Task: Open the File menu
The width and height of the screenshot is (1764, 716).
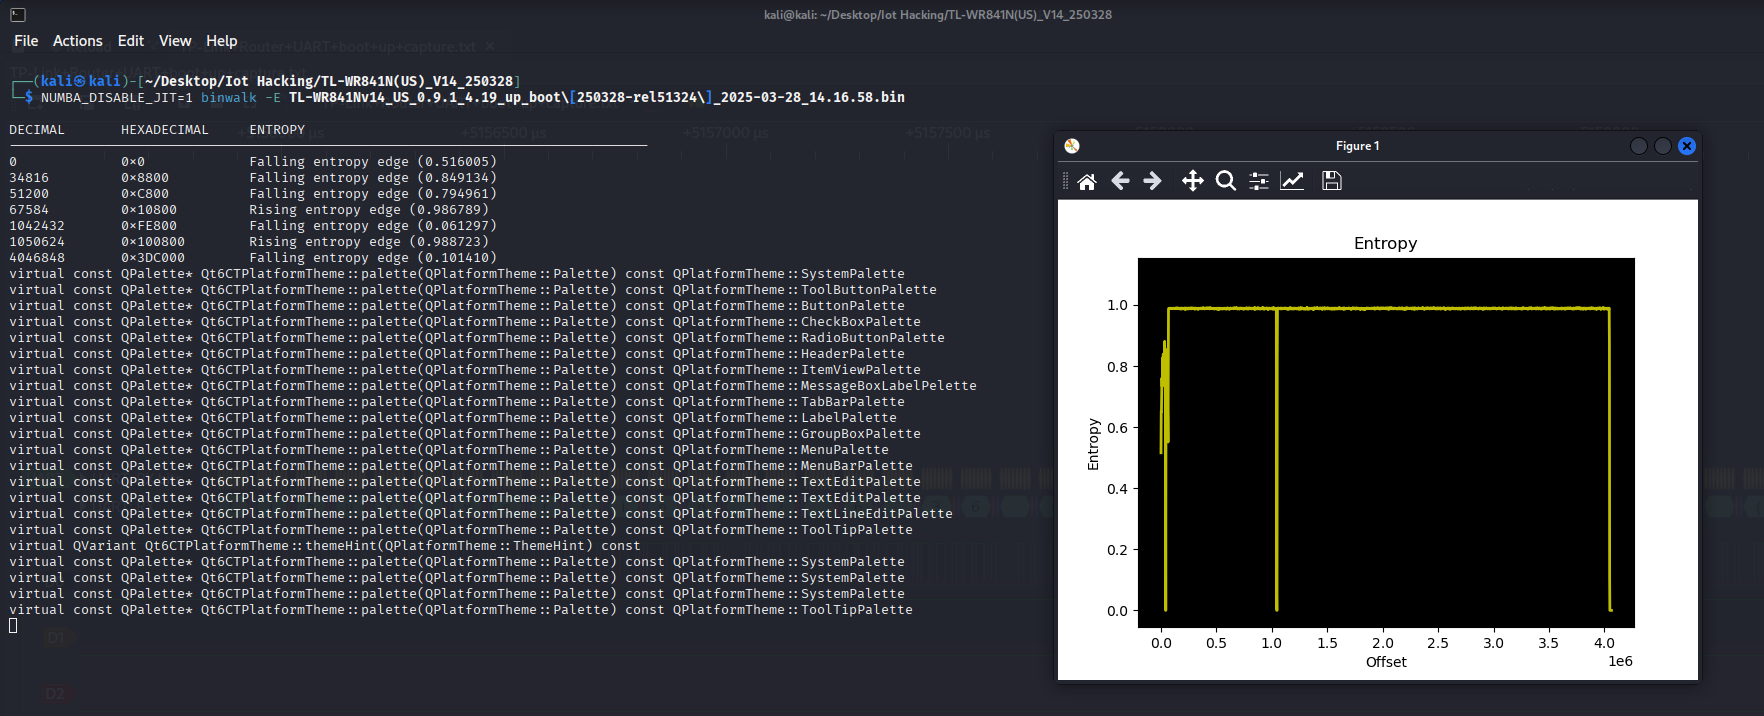Action: tap(26, 41)
